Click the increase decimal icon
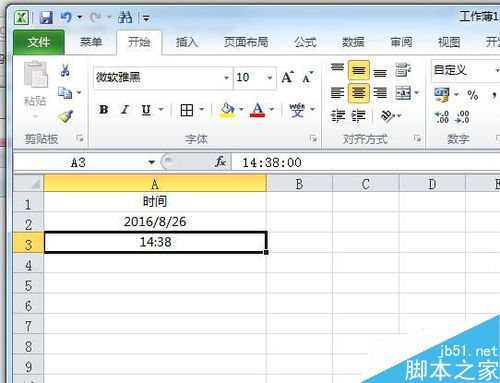 click(442, 117)
